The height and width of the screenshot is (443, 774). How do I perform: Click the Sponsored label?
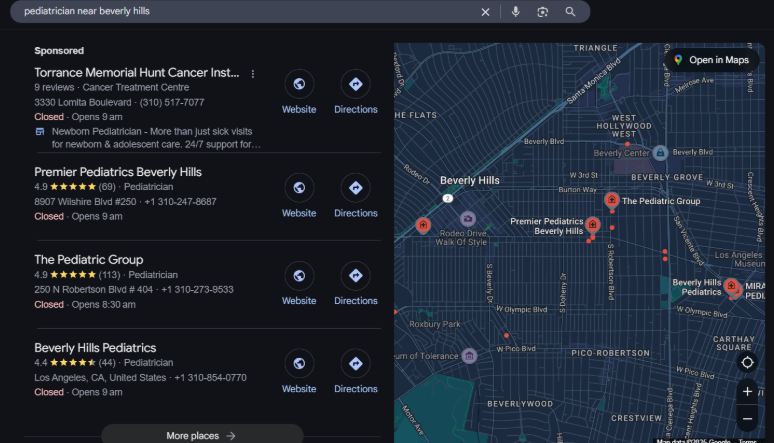59,50
